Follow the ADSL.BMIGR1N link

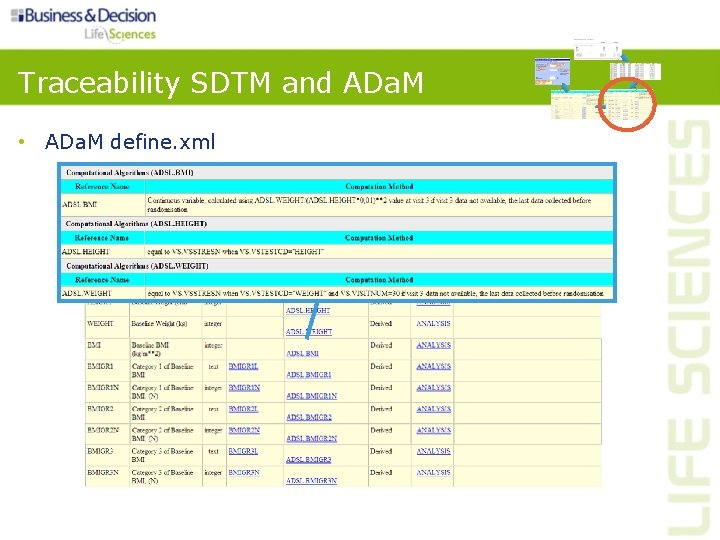point(311,396)
